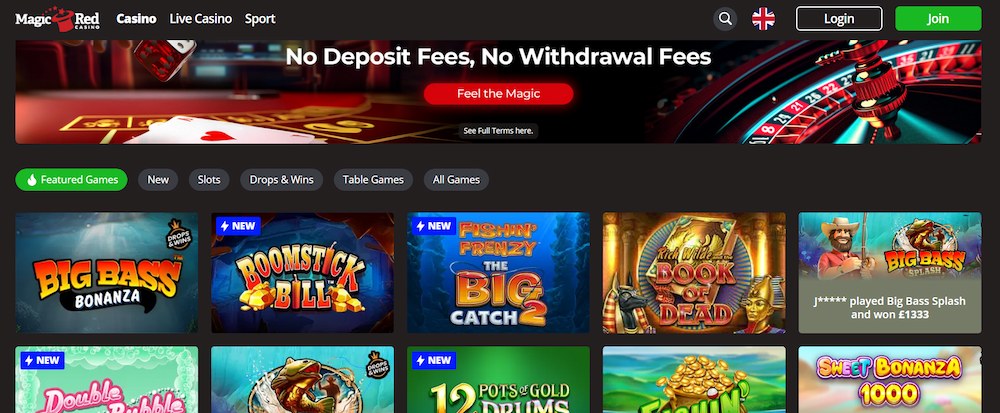Click the Feel the Magic button

(499, 94)
